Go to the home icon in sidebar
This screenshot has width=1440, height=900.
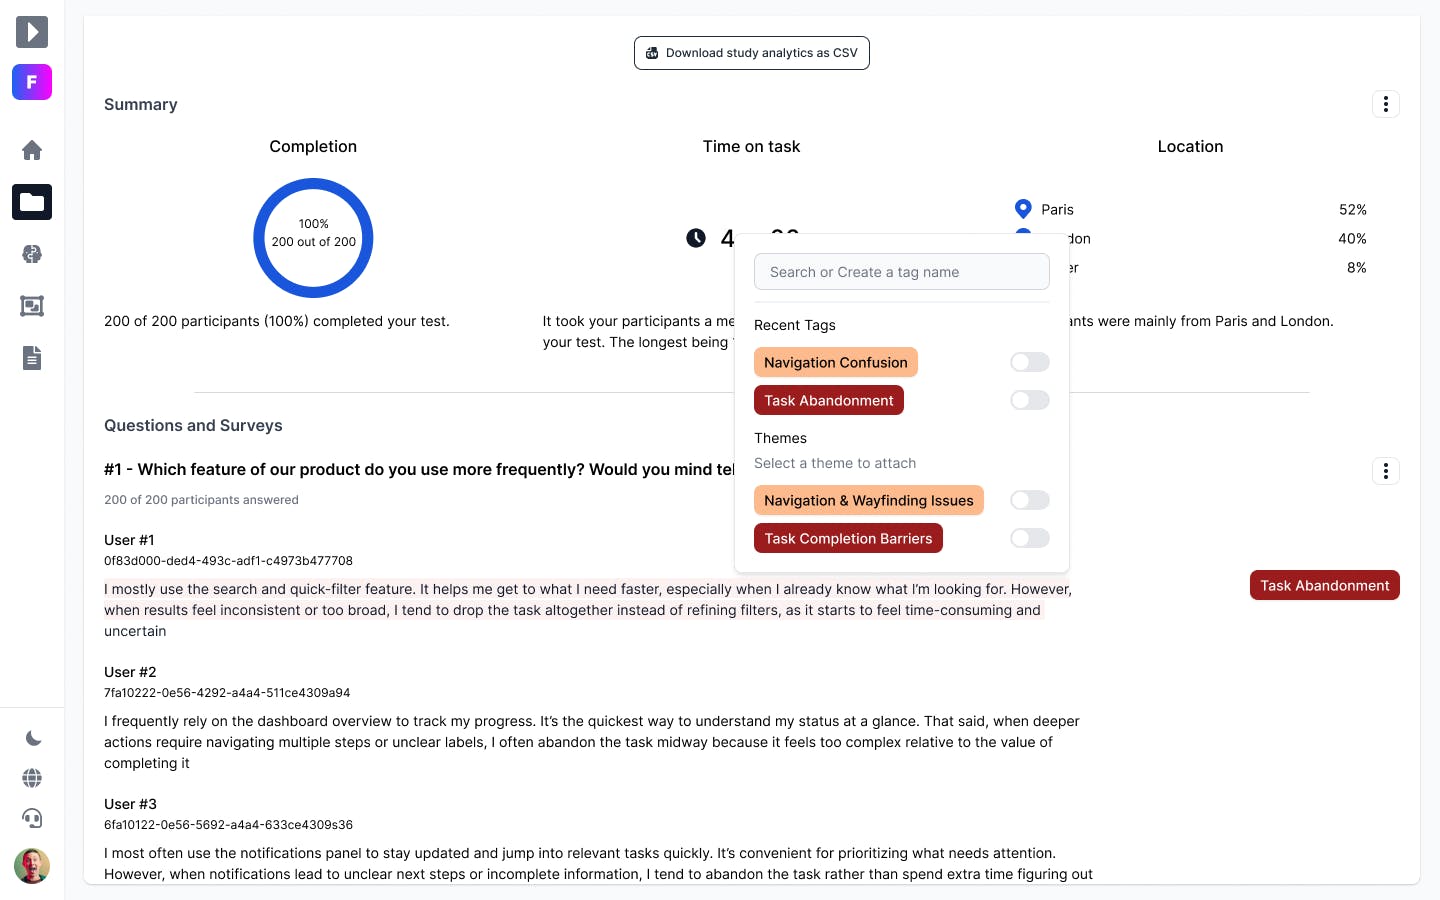[32, 150]
